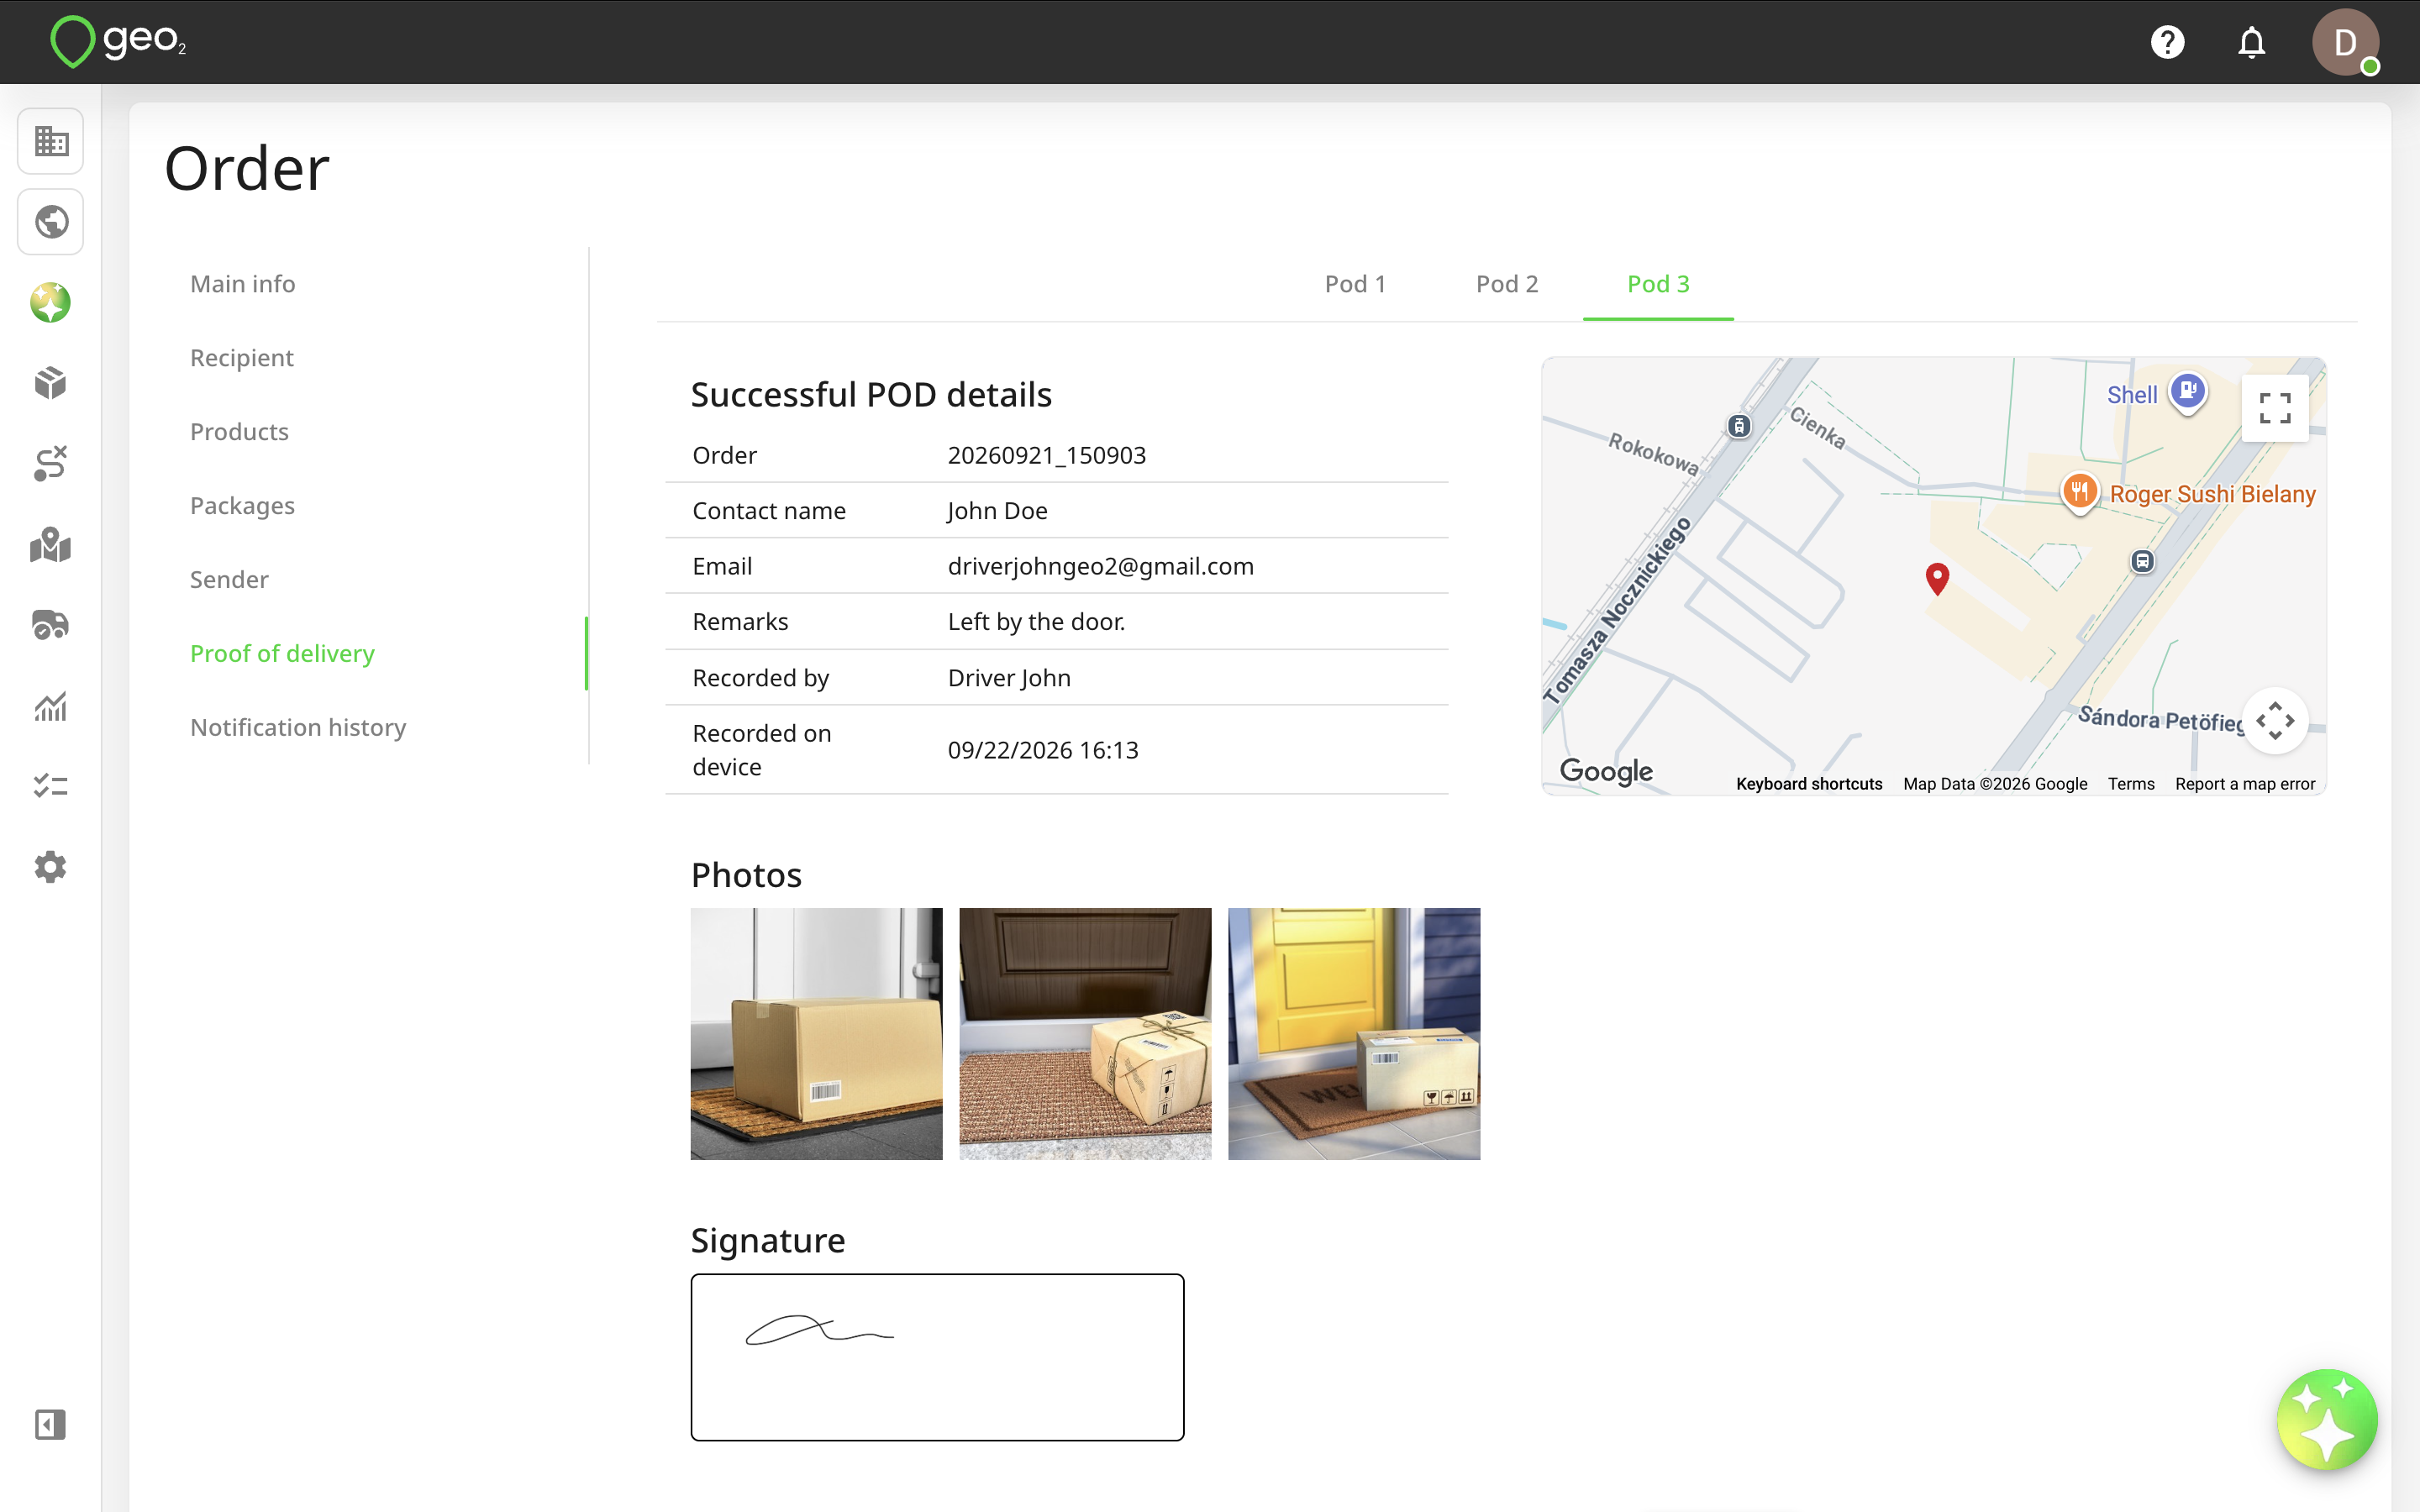Open the Notification history section

point(298,728)
